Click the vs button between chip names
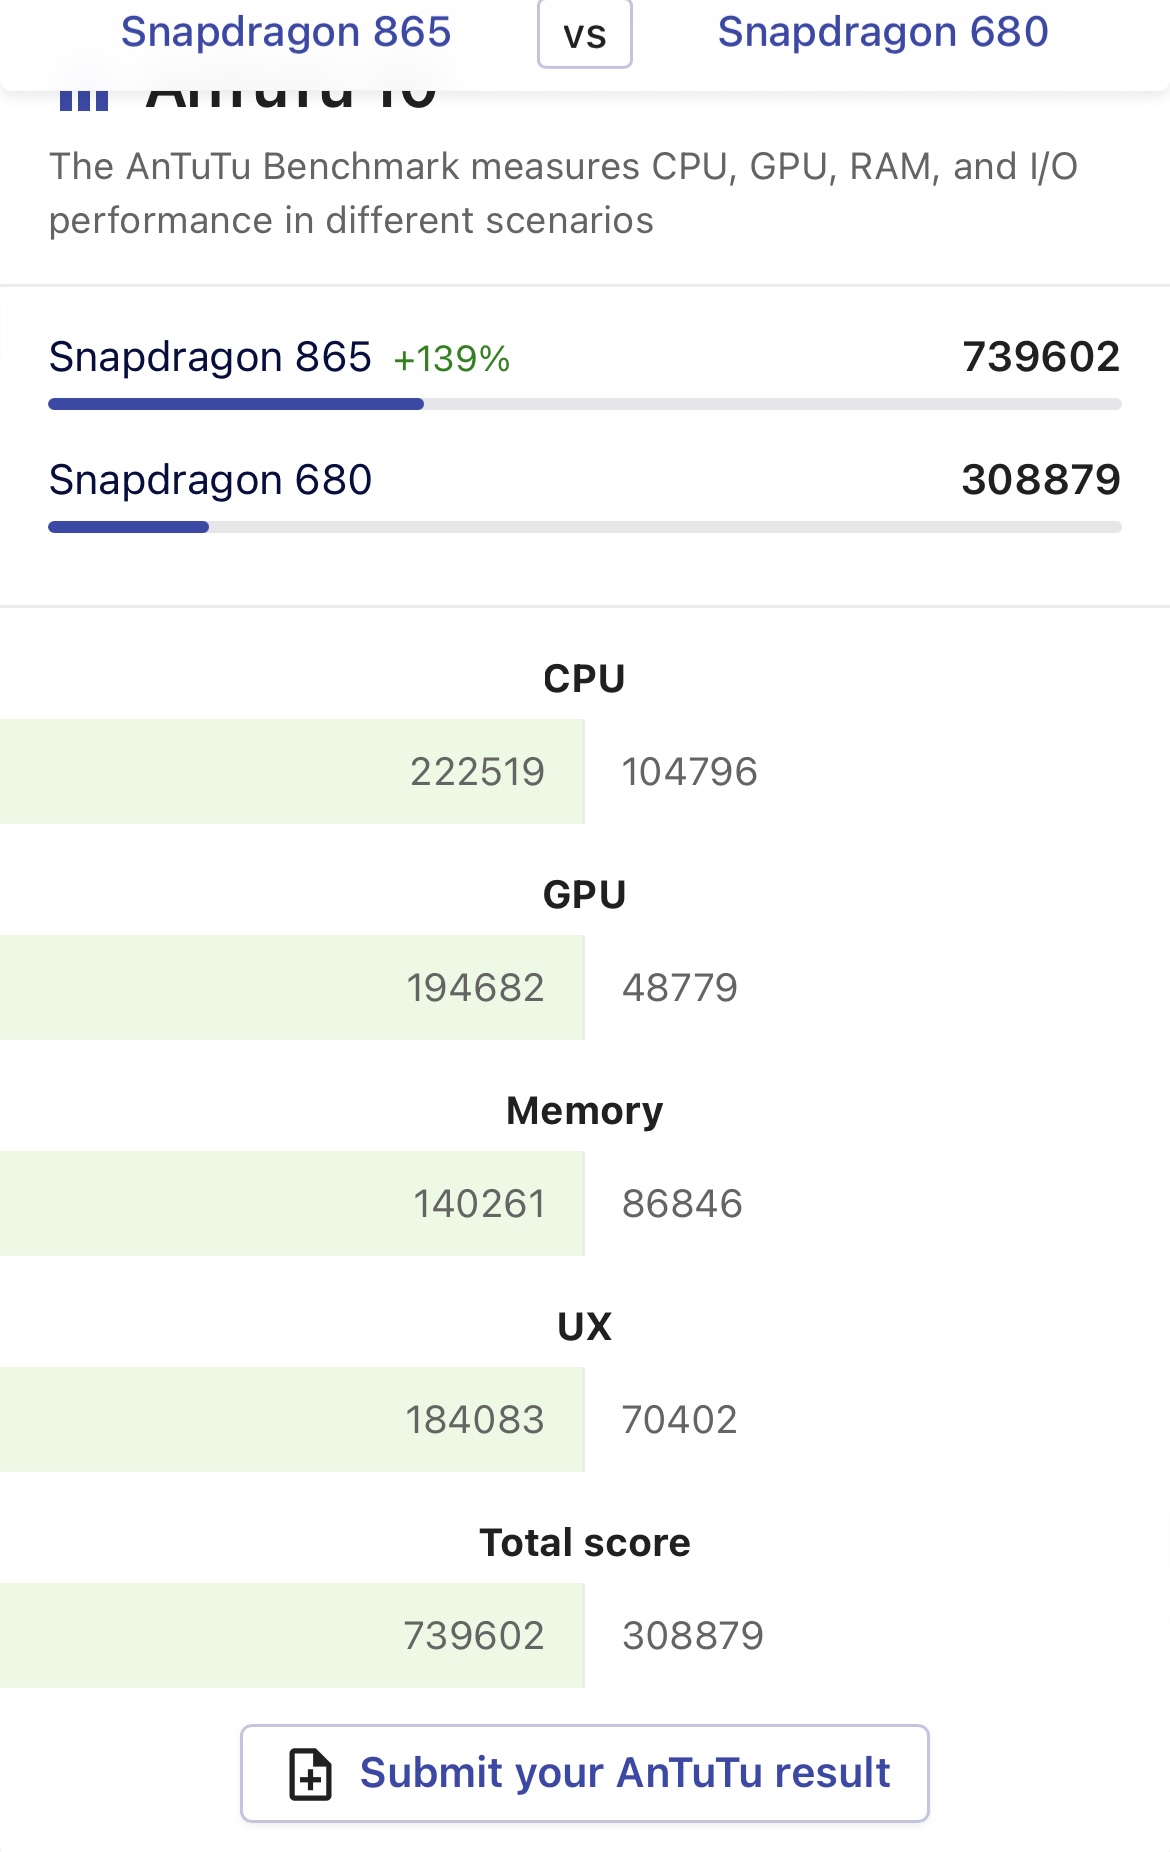This screenshot has height=1852, width=1170. (585, 35)
